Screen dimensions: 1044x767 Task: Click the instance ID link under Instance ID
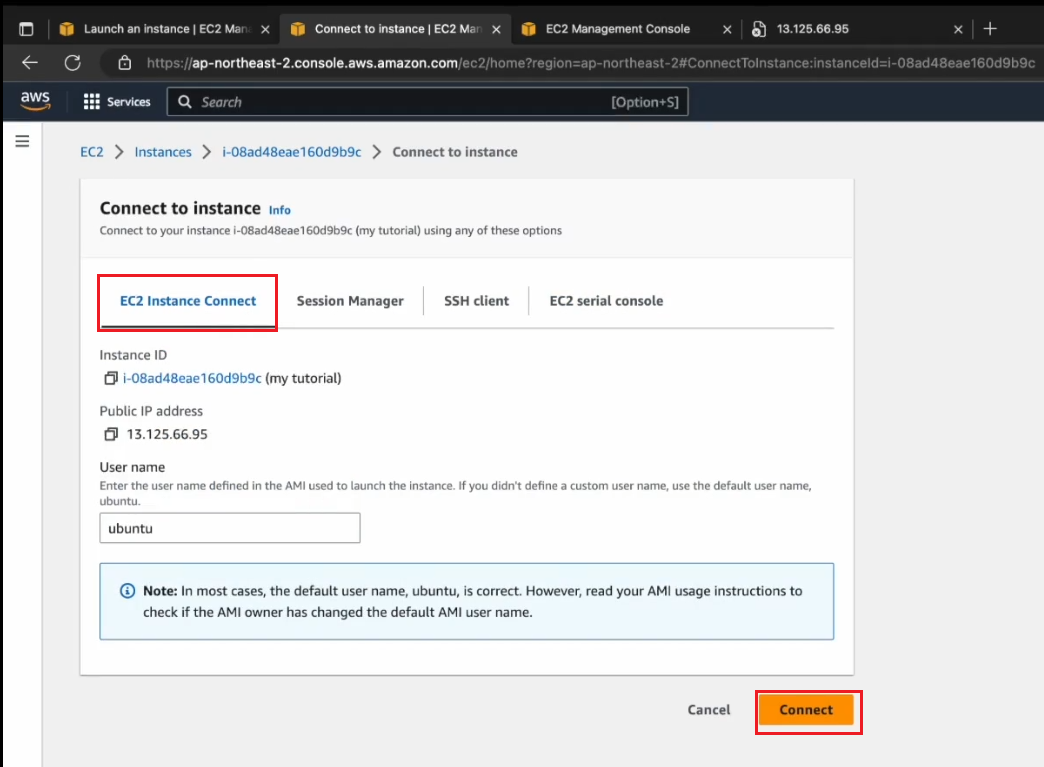click(192, 378)
